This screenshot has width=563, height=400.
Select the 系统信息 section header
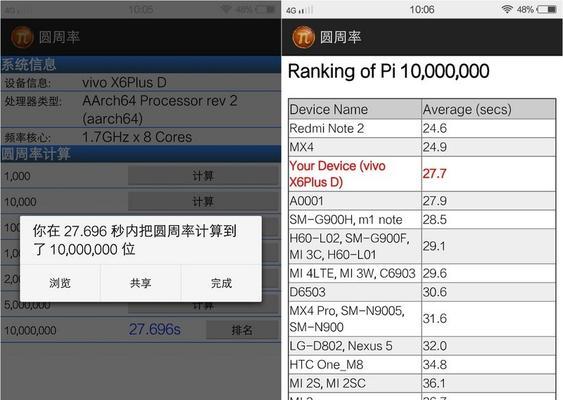(x=141, y=65)
